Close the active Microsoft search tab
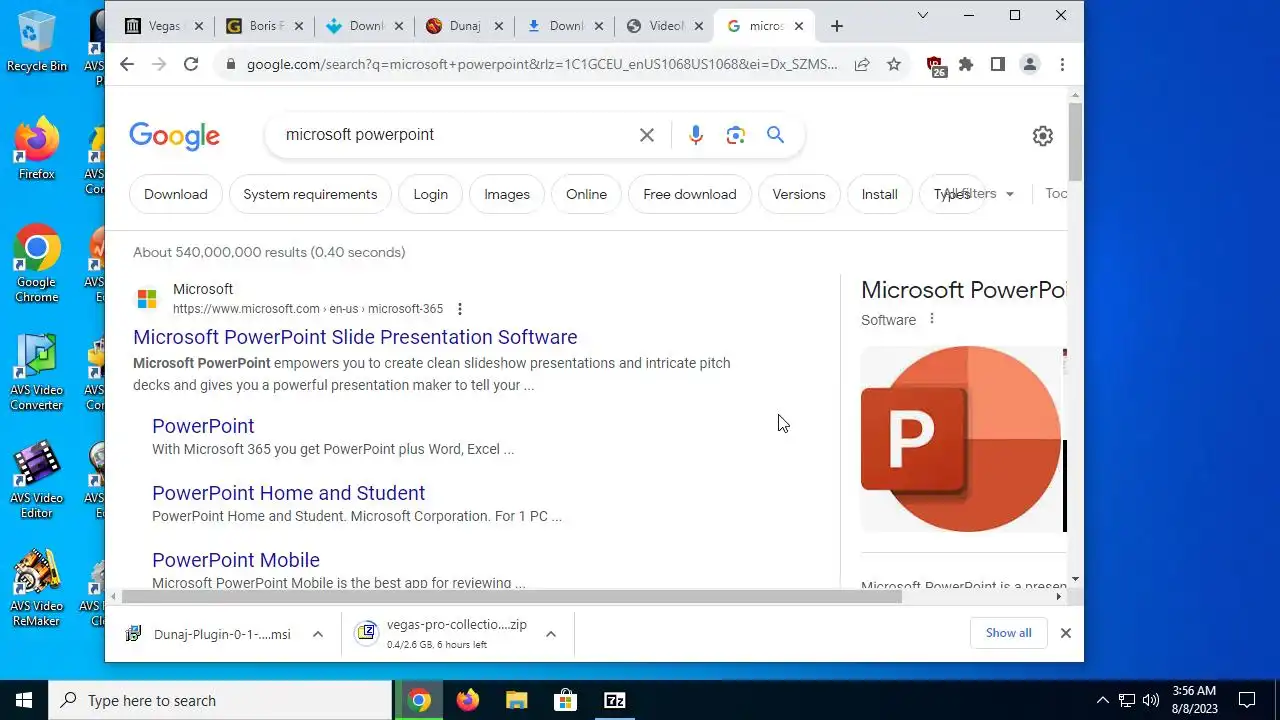Viewport: 1280px width, 720px height. pos(798,26)
